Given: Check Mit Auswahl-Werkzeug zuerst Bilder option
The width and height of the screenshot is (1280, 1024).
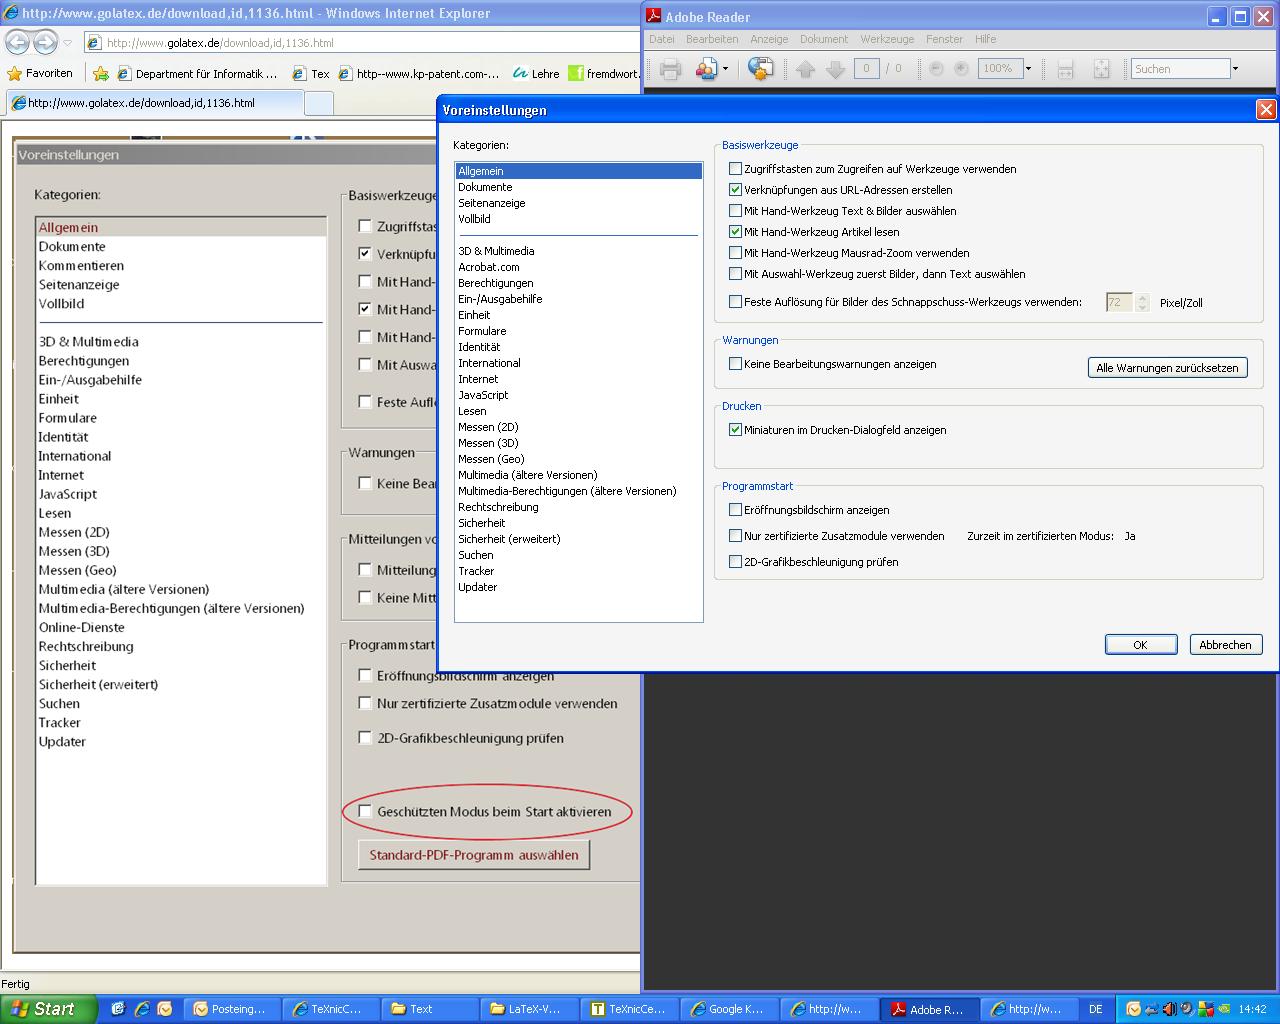Looking at the screenshot, I should pyautogui.click(x=735, y=274).
